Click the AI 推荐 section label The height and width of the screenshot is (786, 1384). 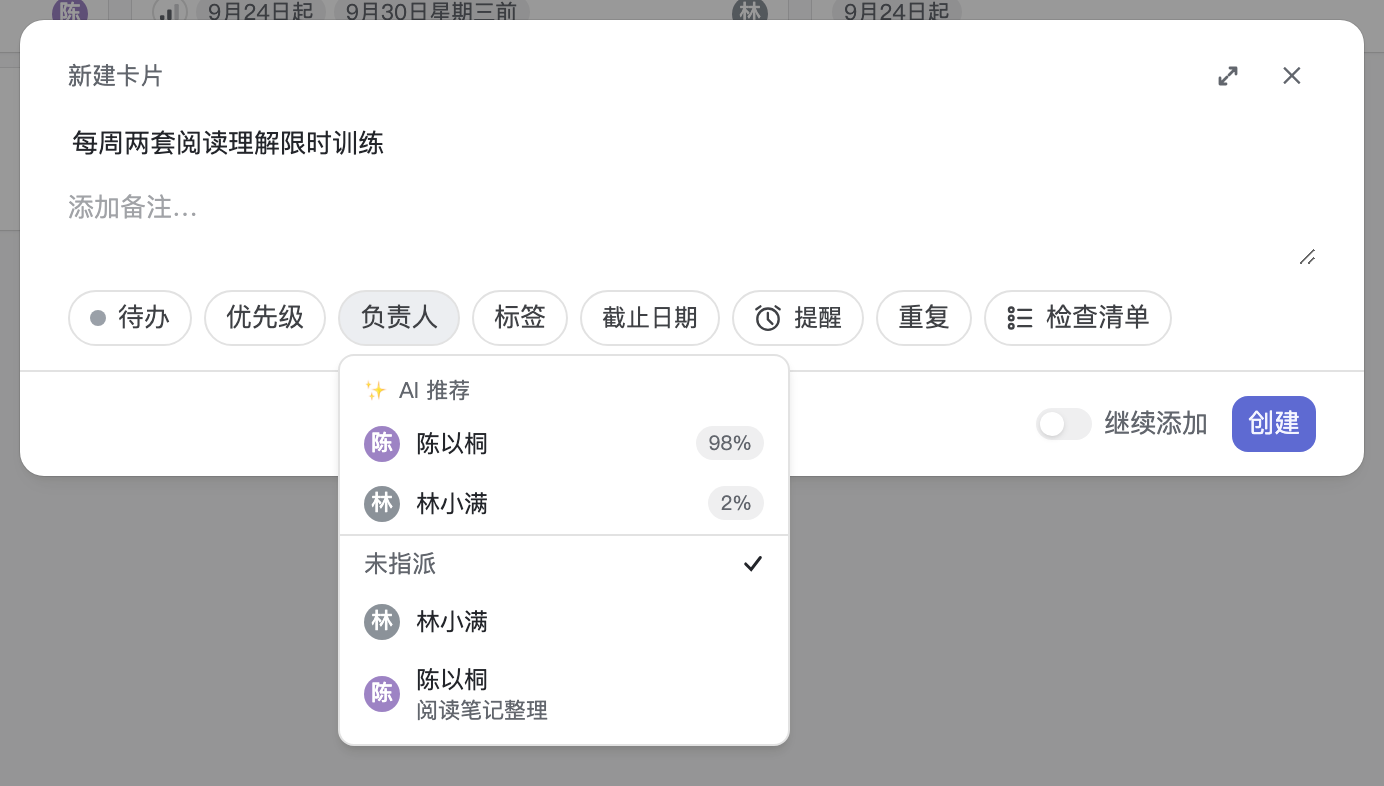[x=434, y=391]
